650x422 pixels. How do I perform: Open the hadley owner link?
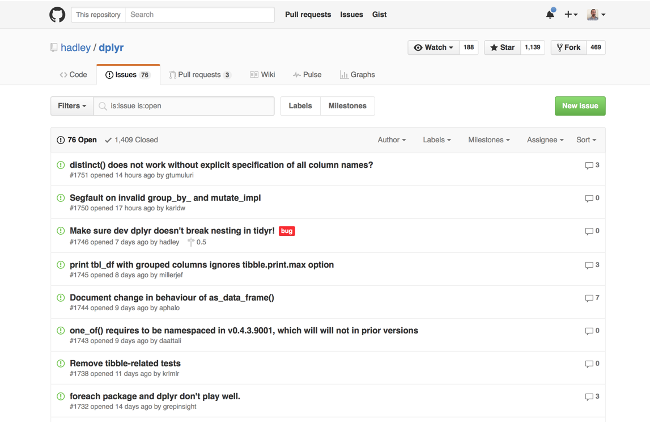75,48
